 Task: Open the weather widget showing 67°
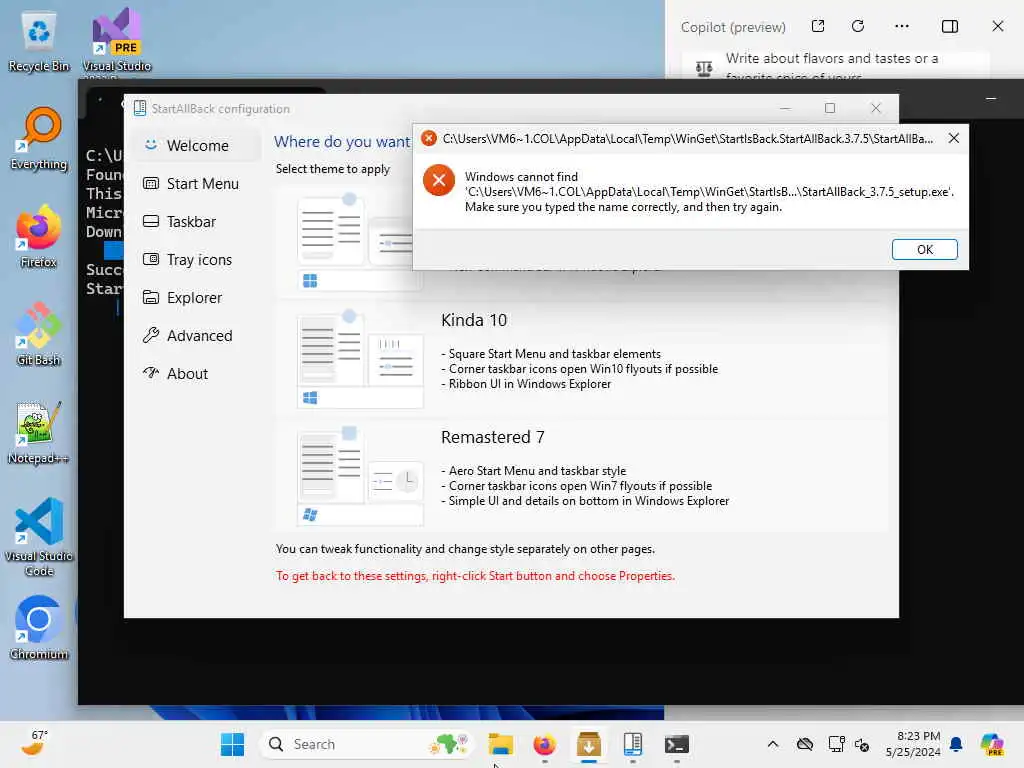[x=34, y=743]
